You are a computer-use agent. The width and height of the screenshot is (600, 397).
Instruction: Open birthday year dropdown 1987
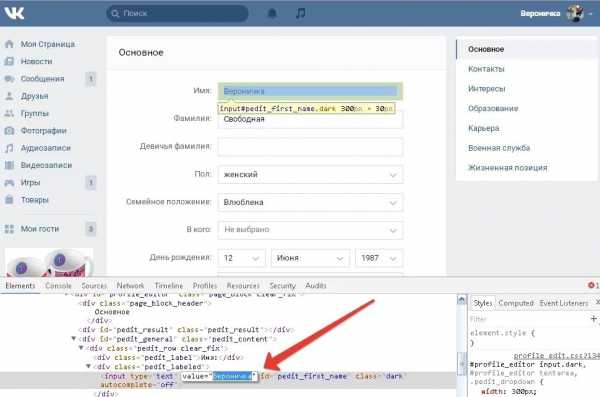[379, 258]
